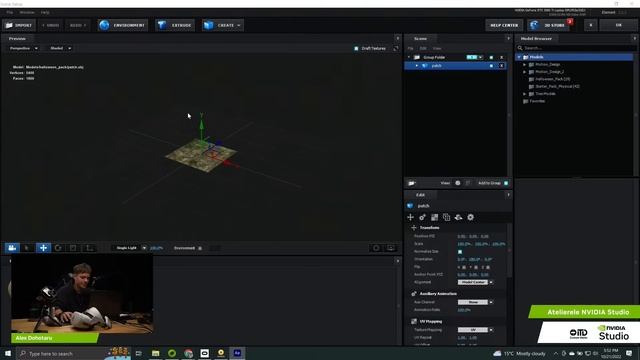Toggle the Environment checkbox below preview
This screenshot has width=640, height=360.
click(x=200, y=248)
